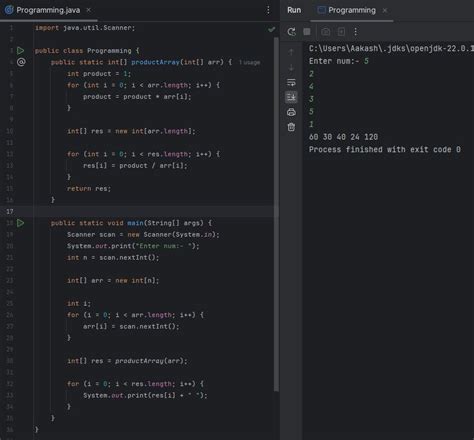Image resolution: width=474 pixels, height=440 pixels.
Task: Toggle soft-wrap in the console
Action: tap(291, 82)
